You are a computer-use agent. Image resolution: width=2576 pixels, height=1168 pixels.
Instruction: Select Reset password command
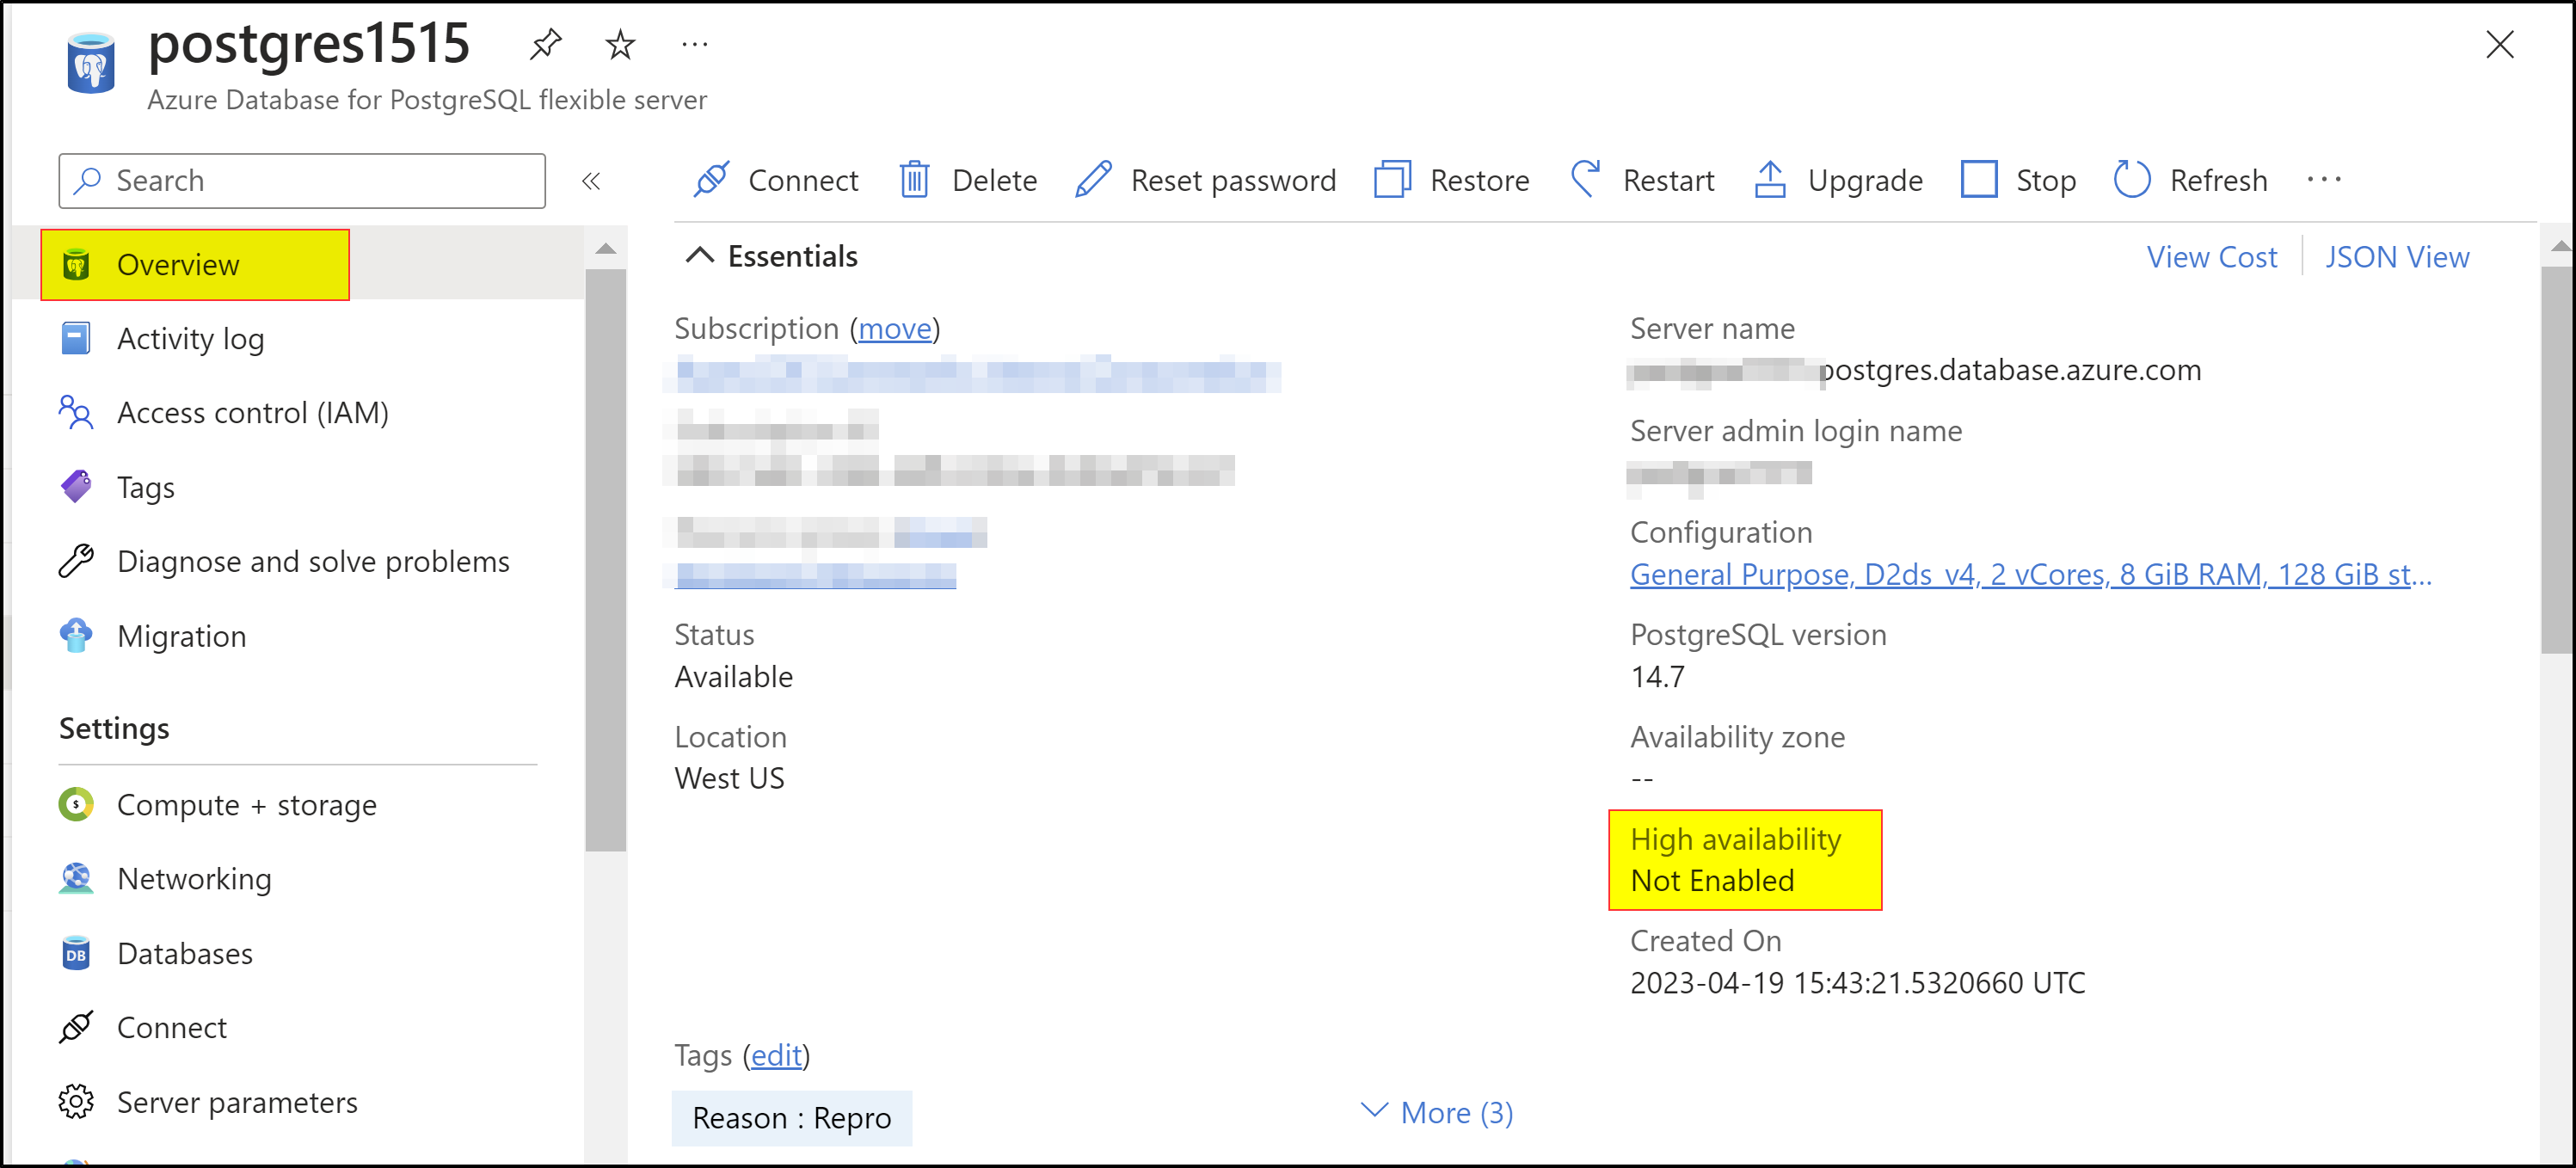[x=1205, y=180]
